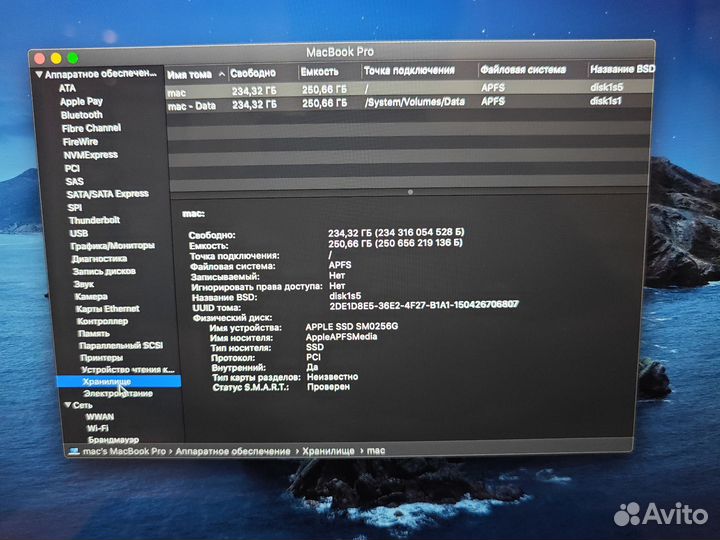Select USB in the sidebar
Screen dimensions: 720x540
[x=79, y=233]
